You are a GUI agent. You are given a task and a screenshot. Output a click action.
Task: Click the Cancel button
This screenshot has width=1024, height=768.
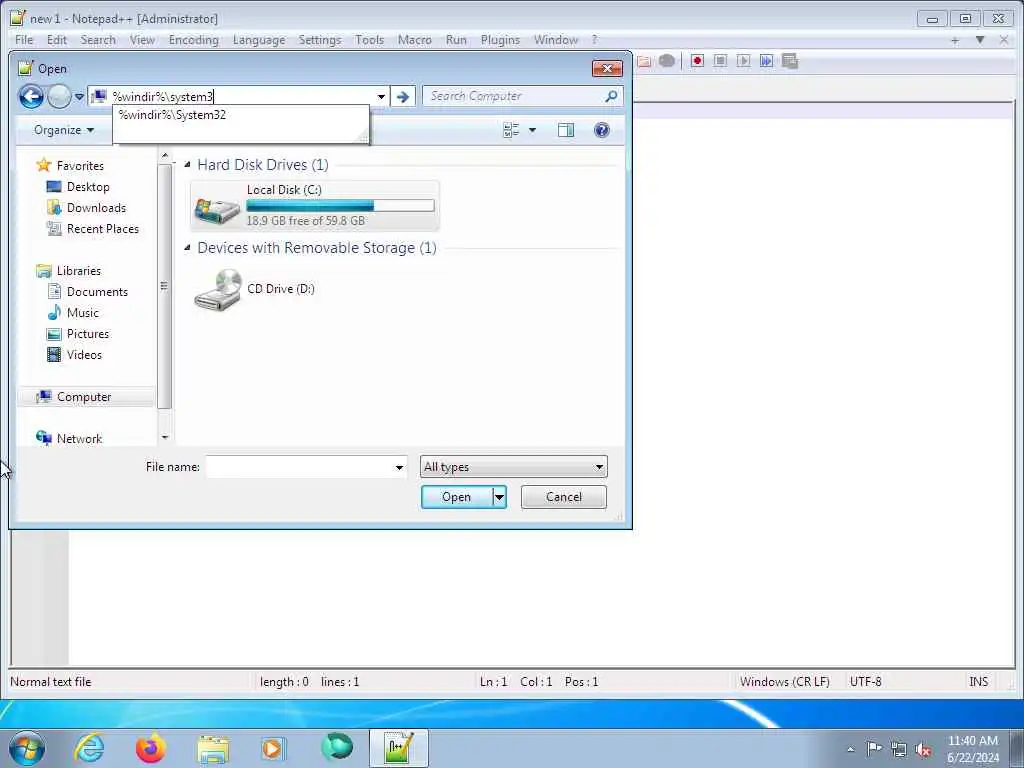pos(564,497)
